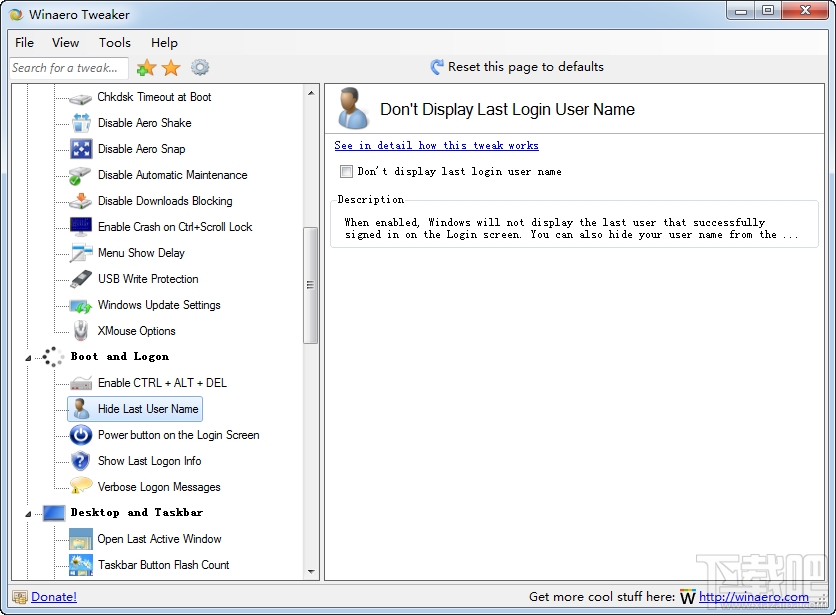Click the Disable Aero Shake icon
Viewport: 836px width, 615px height.
point(81,123)
